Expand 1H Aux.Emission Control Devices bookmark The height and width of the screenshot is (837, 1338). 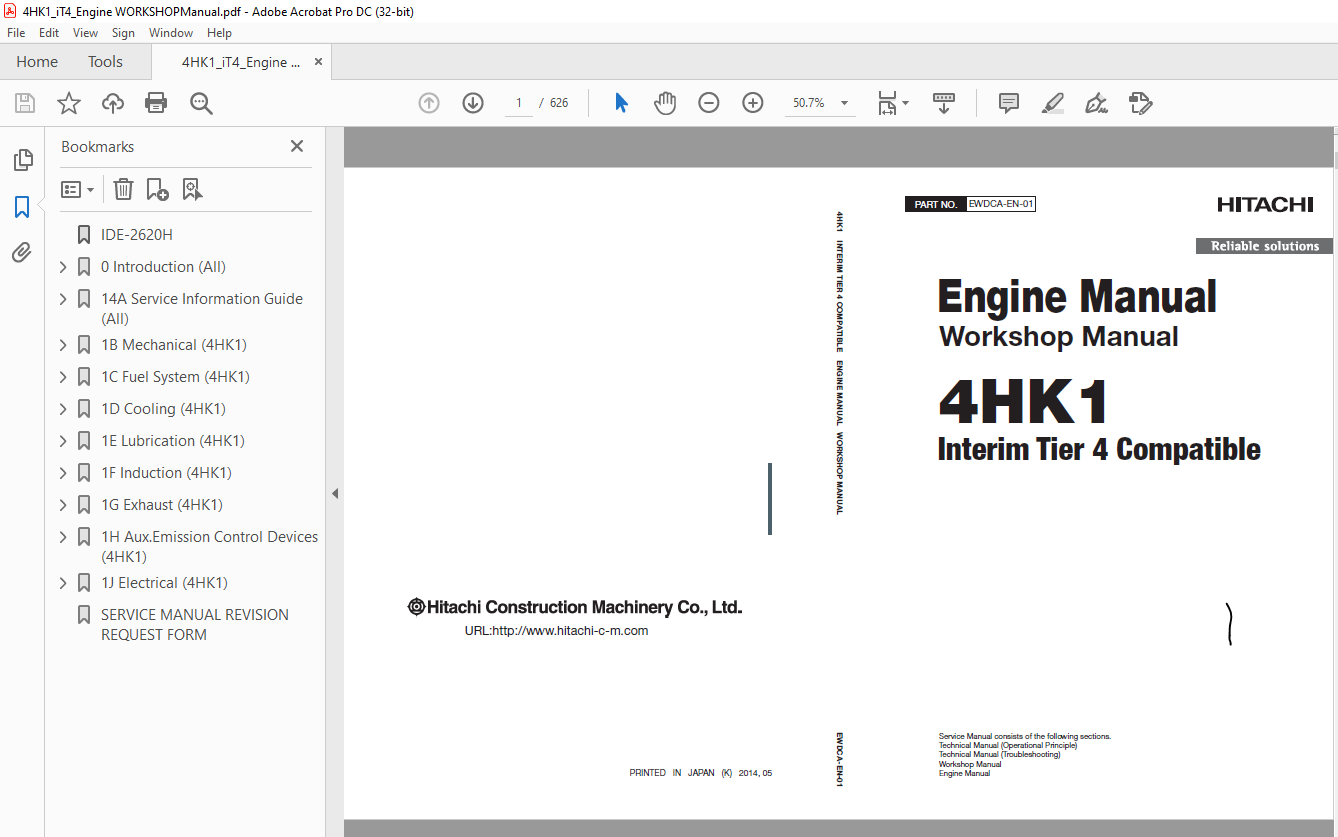(x=63, y=537)
